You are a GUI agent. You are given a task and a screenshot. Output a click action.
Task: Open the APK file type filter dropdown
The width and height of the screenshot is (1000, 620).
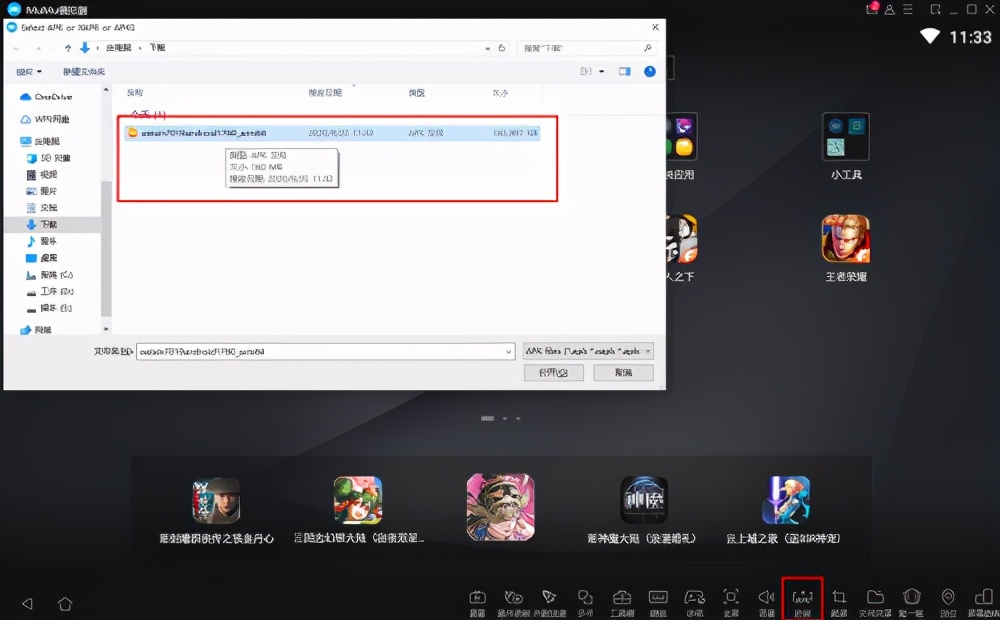[587, 351]
